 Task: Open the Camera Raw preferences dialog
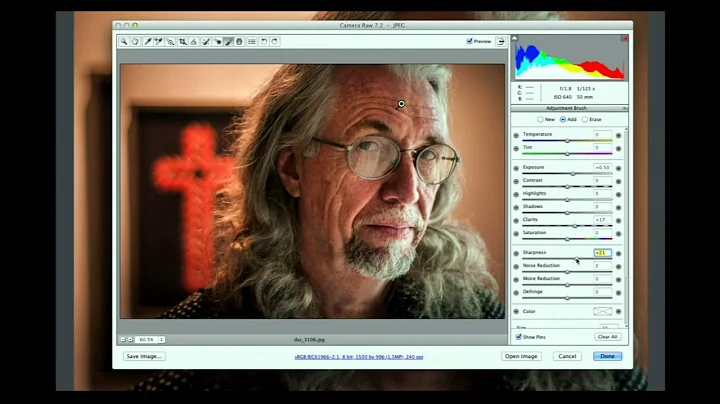pyautogui.click(x=252, y=42)
